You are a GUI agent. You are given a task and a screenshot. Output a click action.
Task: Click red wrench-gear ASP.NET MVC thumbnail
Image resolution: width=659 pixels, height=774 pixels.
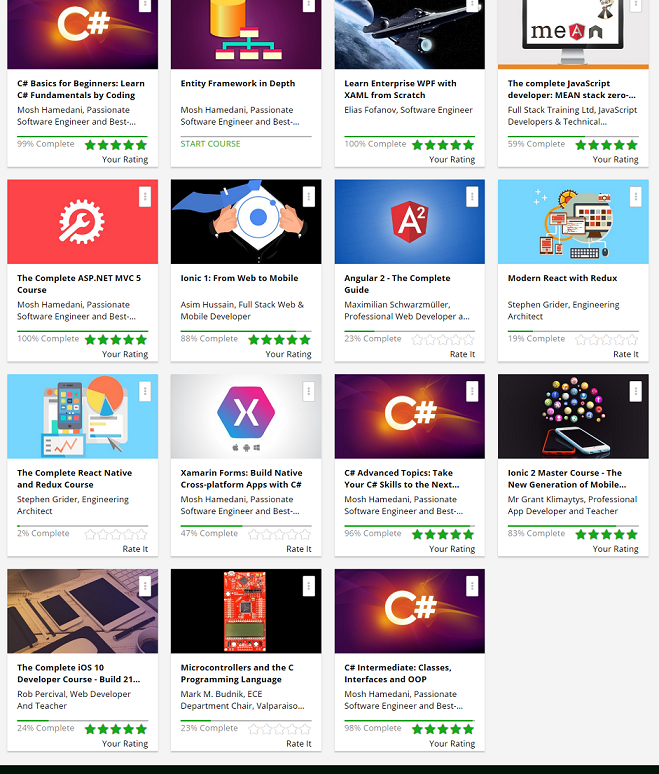coord(82,222)
